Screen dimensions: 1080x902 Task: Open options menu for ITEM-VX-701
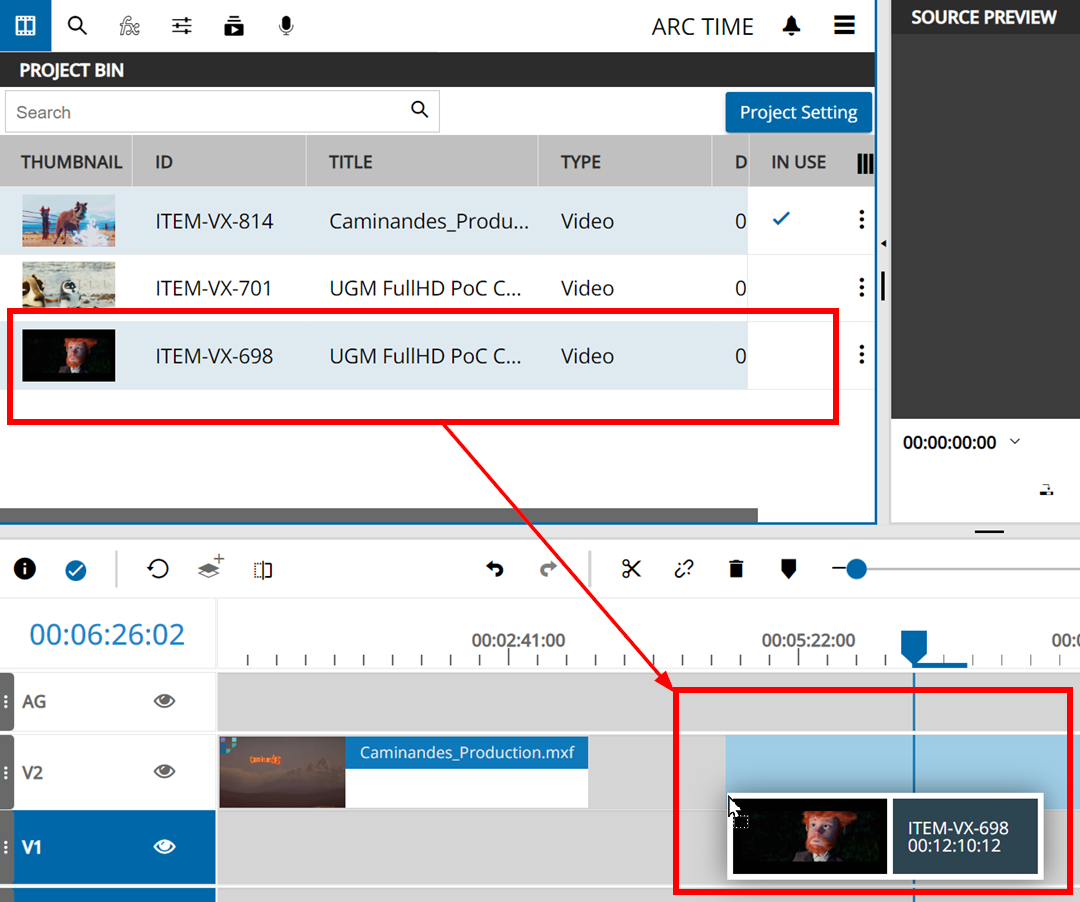tap(861, 288)
